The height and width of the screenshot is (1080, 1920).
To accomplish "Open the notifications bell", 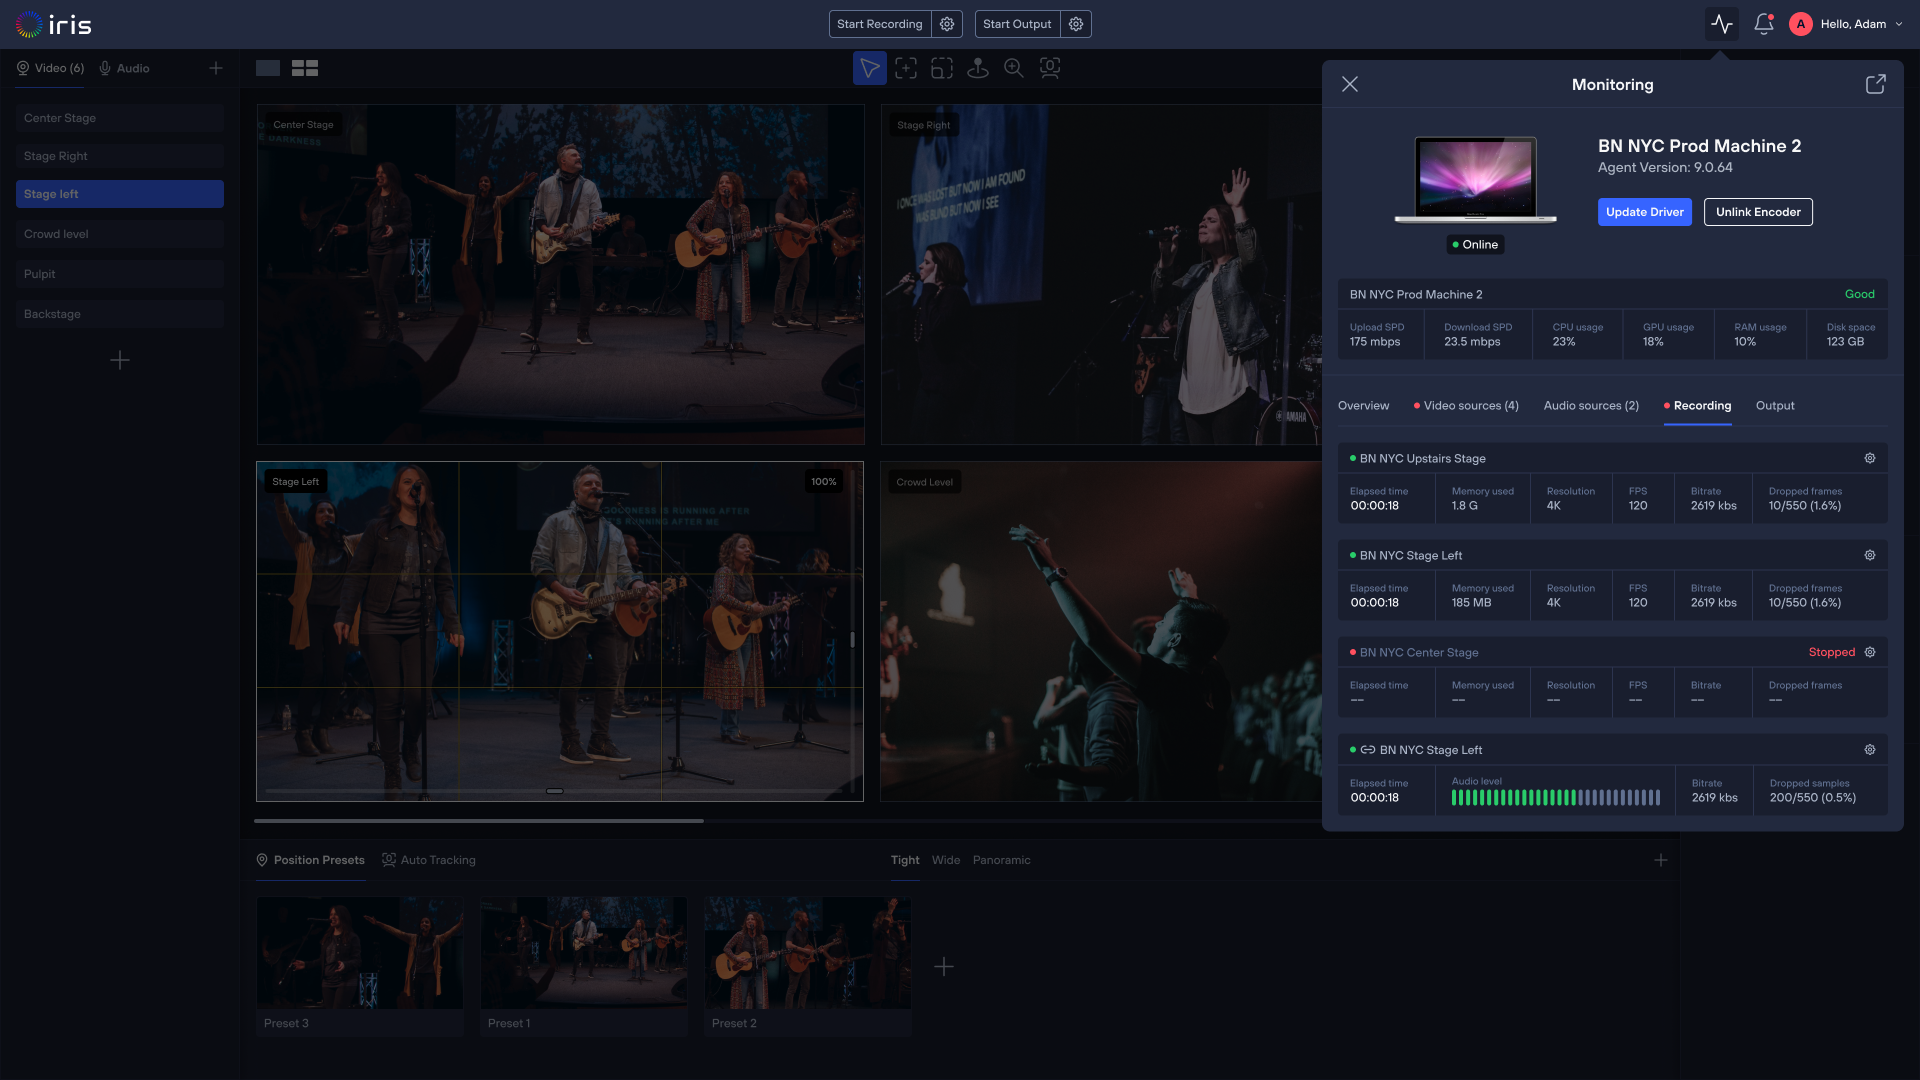I will [1764, 24].
